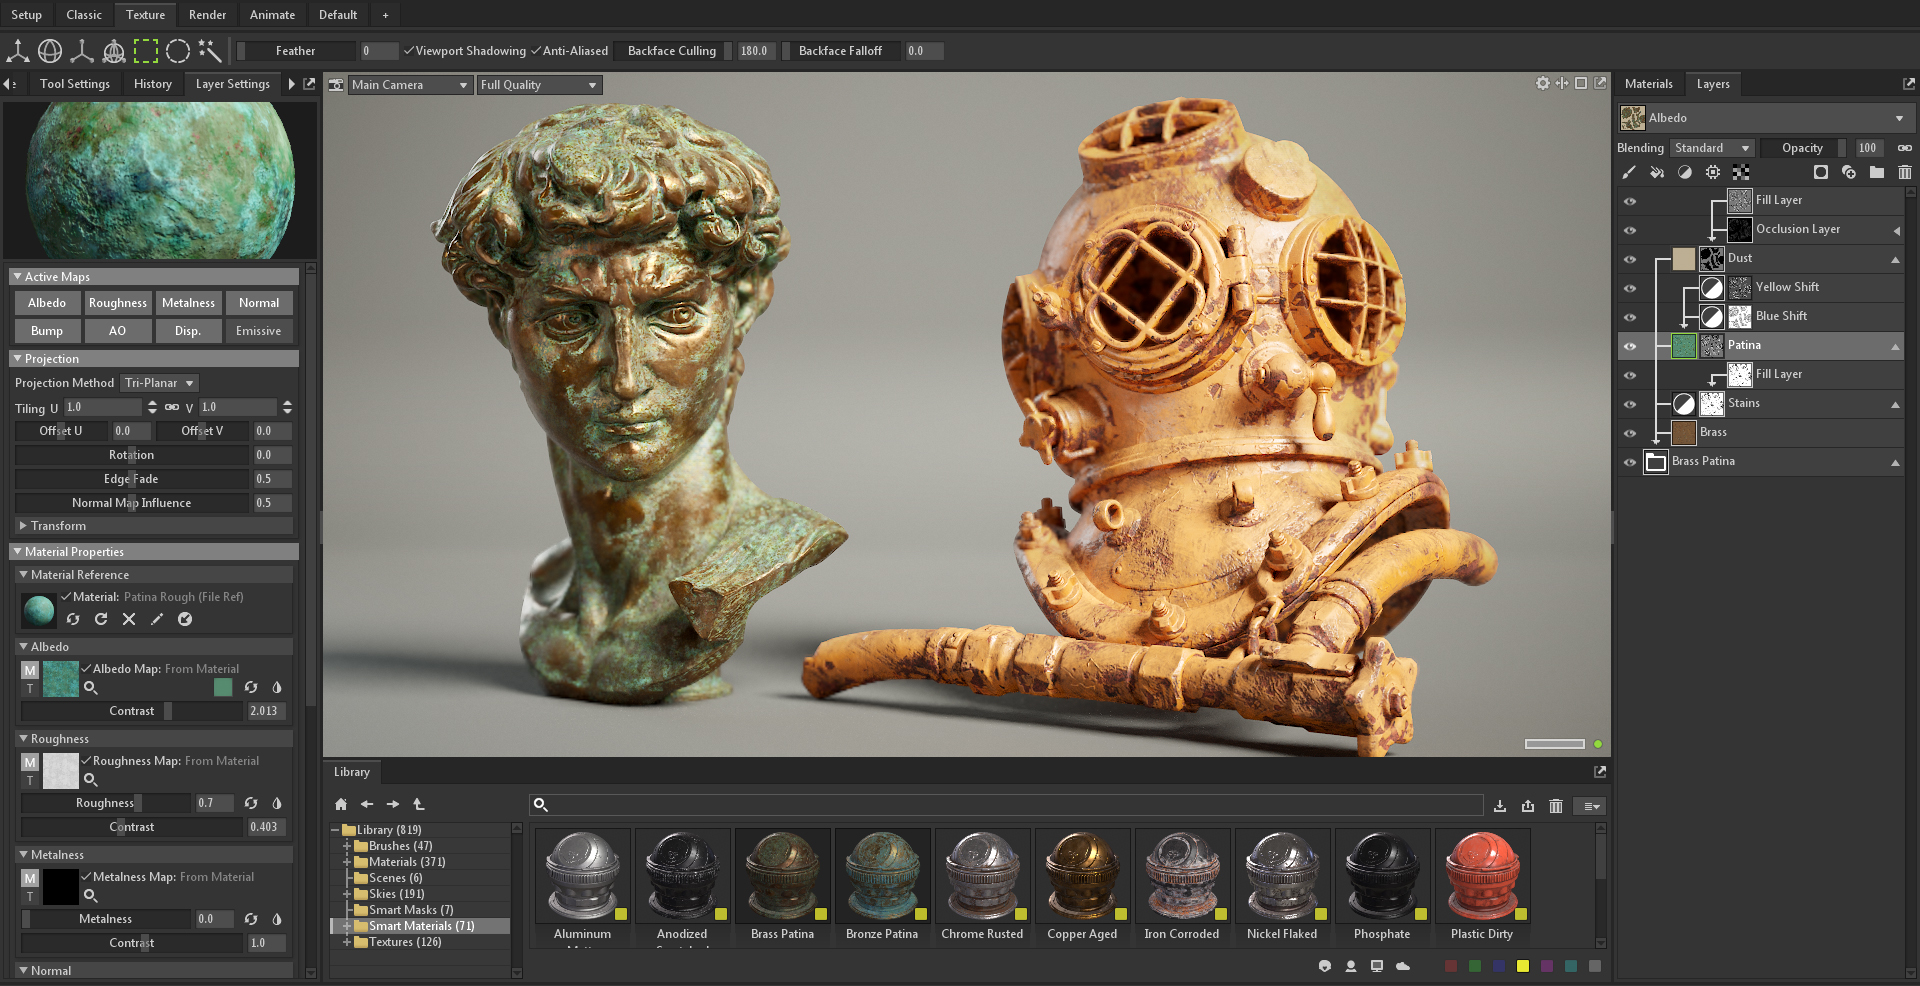Screen dimensions: 1920x986
Task: Add a new paint layer with the brush icon
Action: (x=1629, y=172)
